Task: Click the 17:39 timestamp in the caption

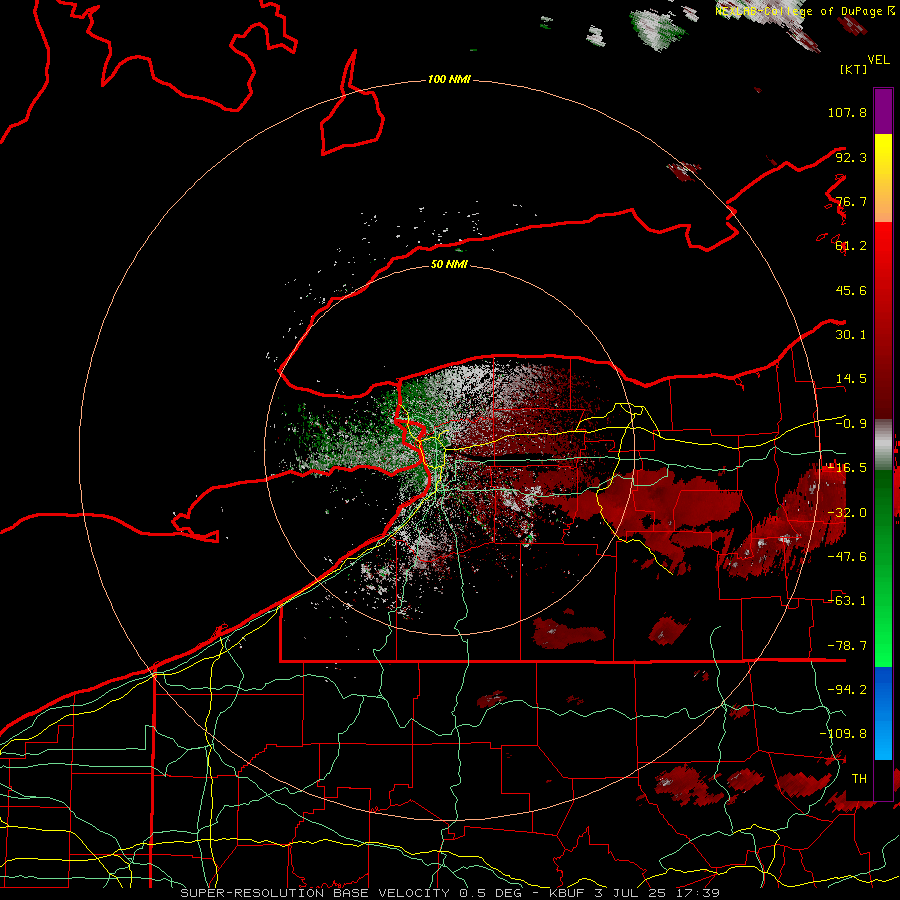Action: tap(697, 893)
